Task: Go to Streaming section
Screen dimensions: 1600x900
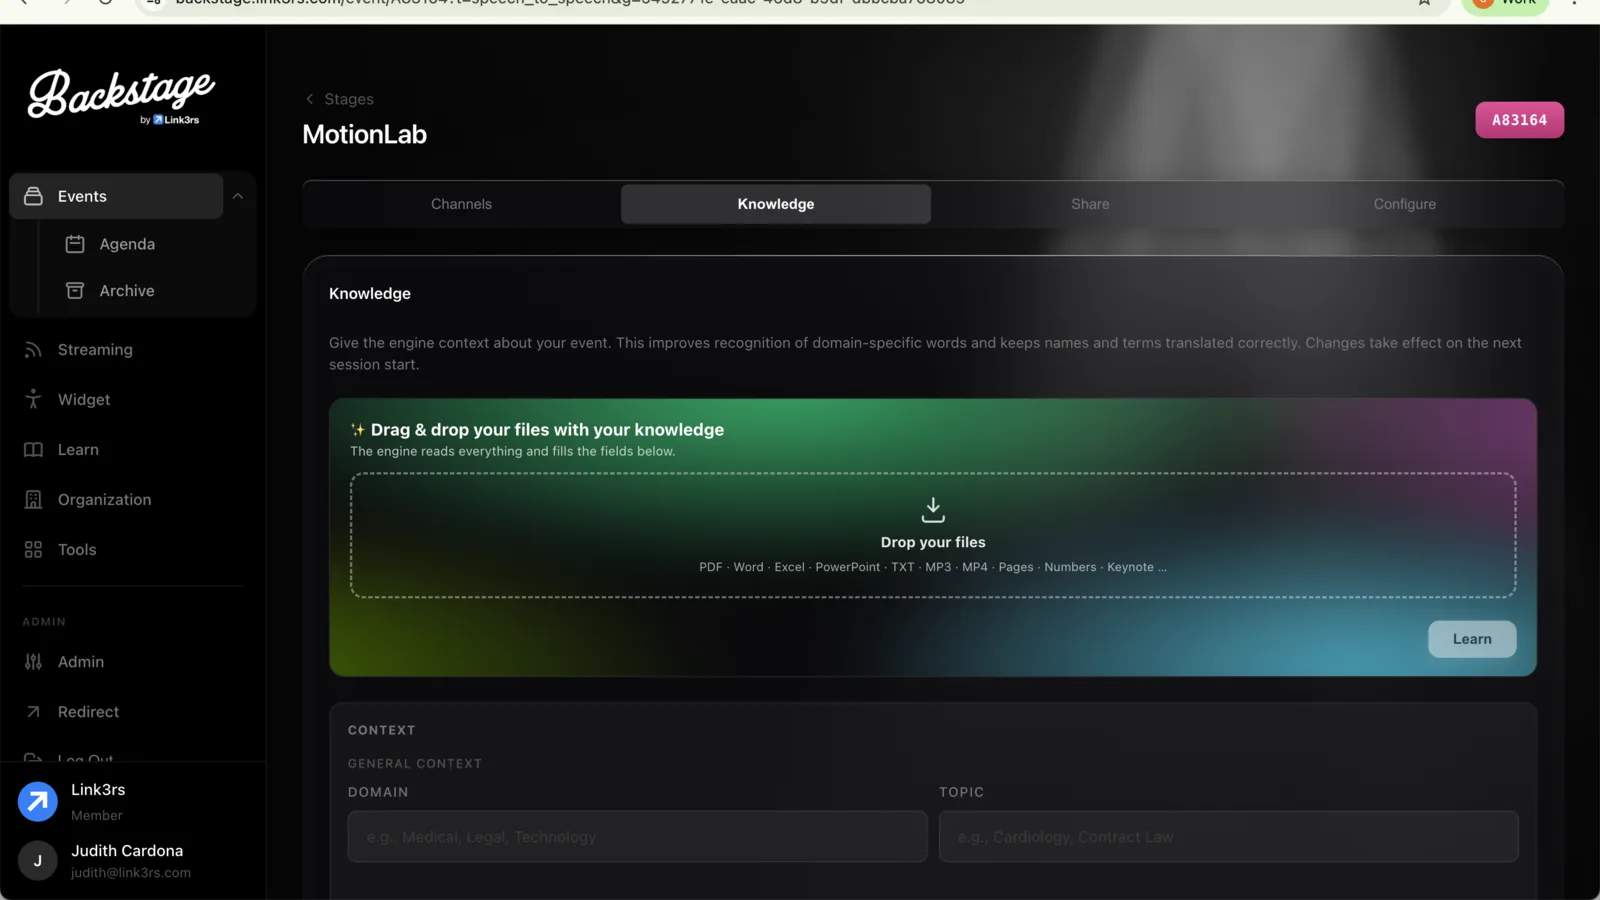Action: click(95, 350)
